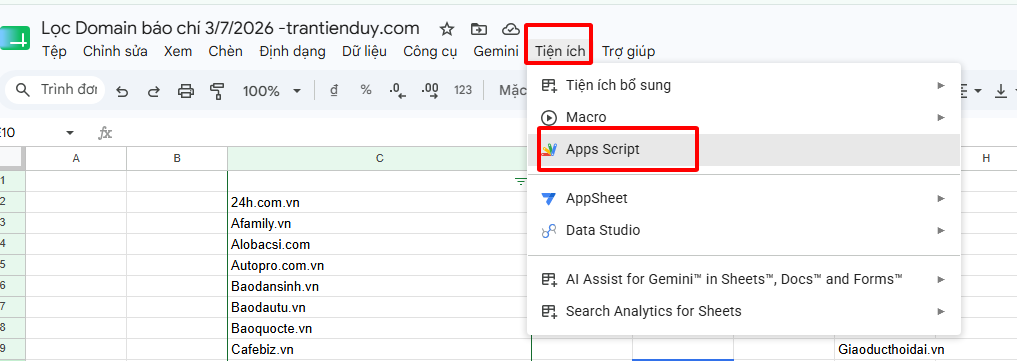Undo the last action
Viewport: 1017px width, 361px height.
tap(122, 91)
